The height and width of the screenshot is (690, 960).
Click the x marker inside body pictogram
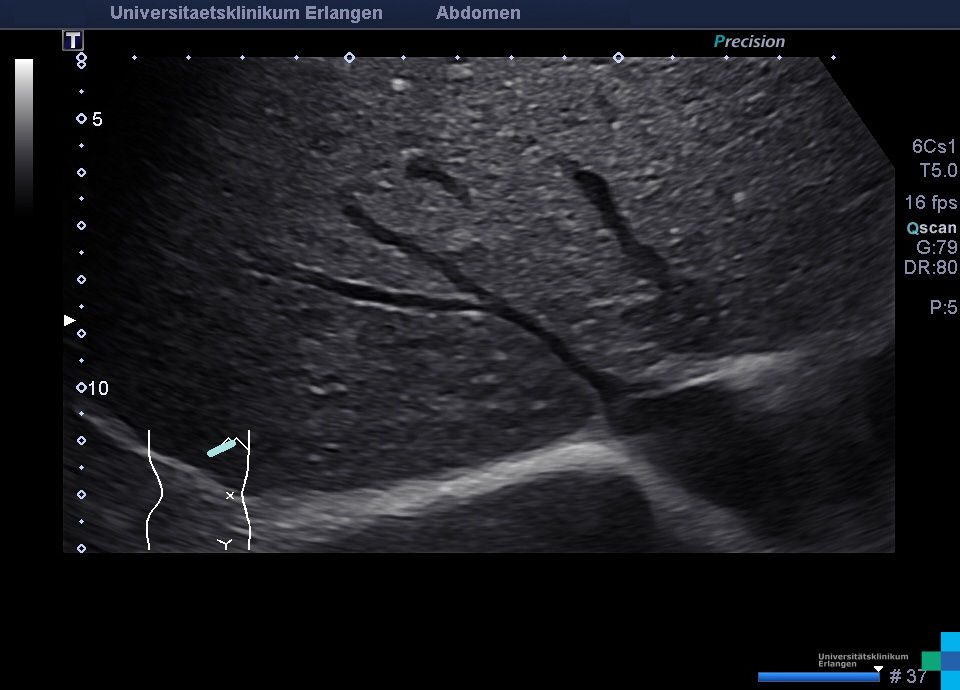point(230,495)
